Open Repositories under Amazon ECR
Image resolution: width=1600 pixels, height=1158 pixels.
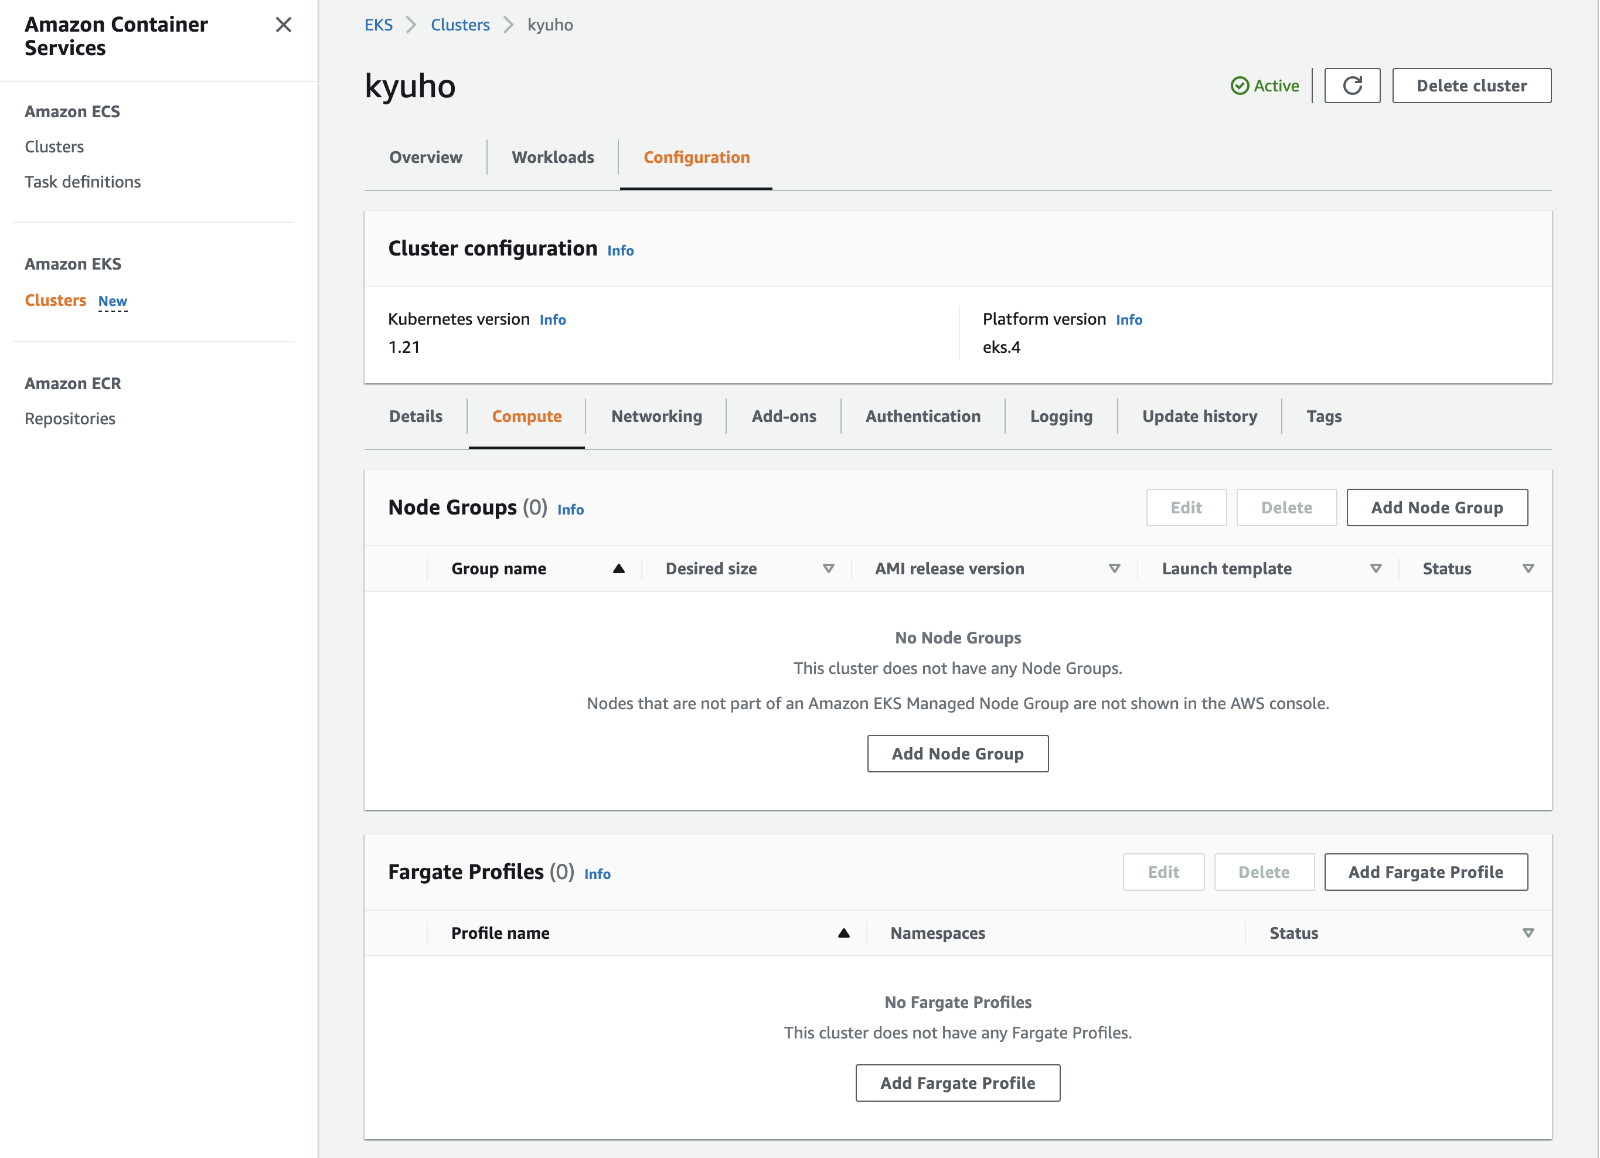[x=70, y=419]
